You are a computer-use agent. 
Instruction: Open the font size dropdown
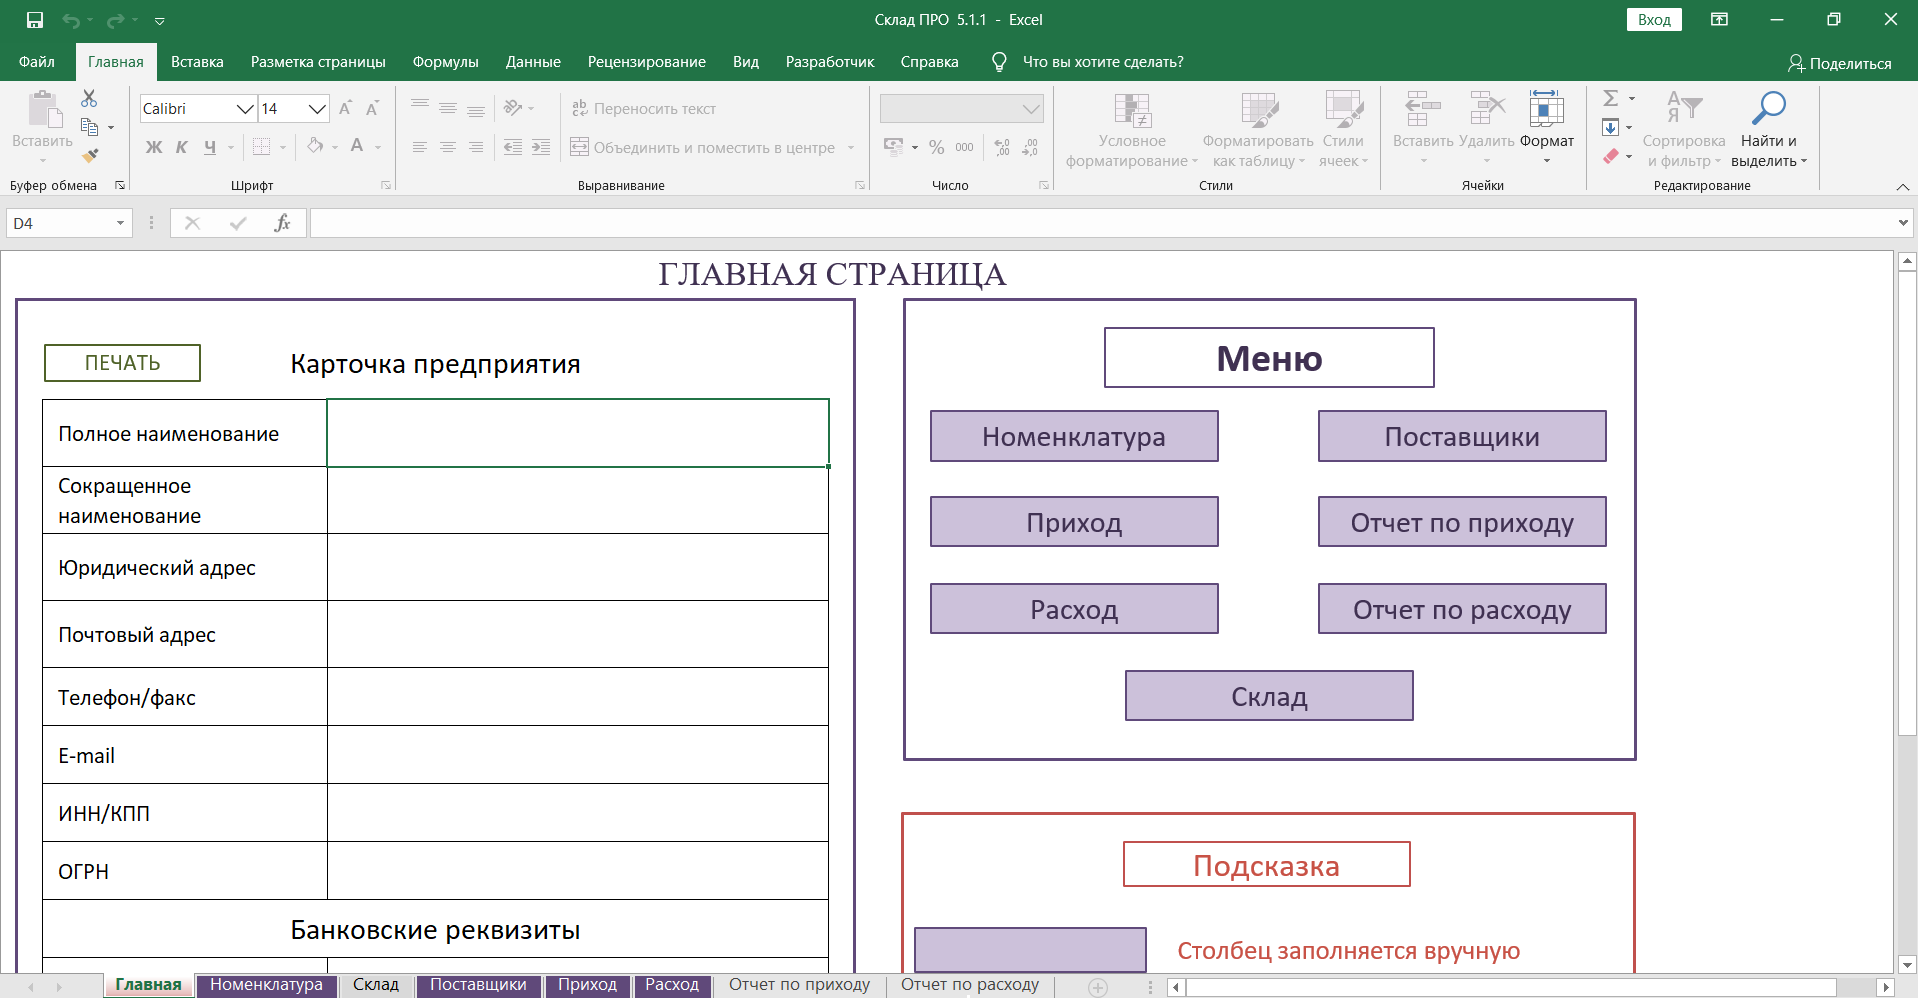(317, 109)
